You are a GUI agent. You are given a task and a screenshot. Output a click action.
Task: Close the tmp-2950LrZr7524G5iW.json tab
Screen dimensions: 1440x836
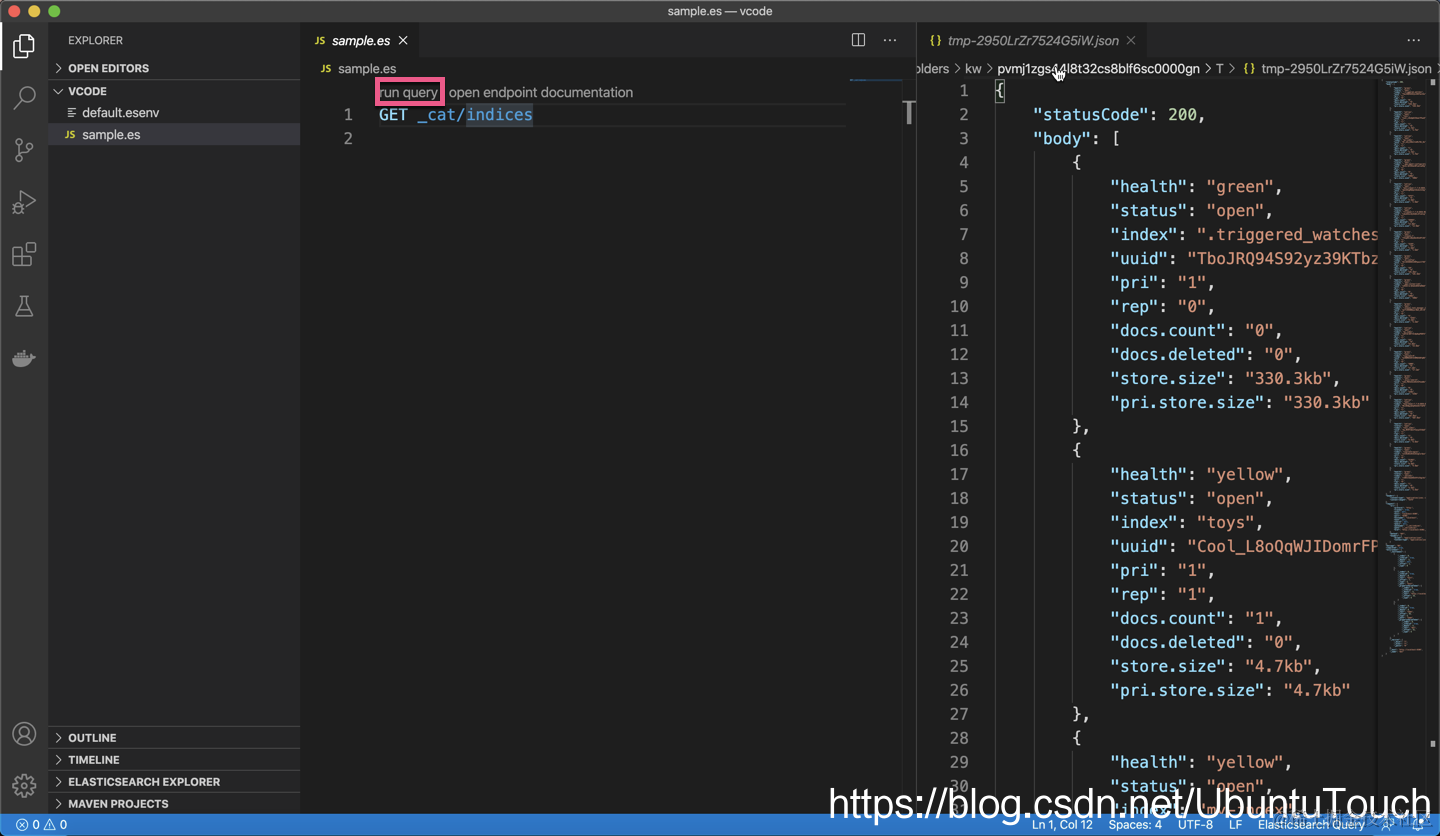click(1131, 41)
